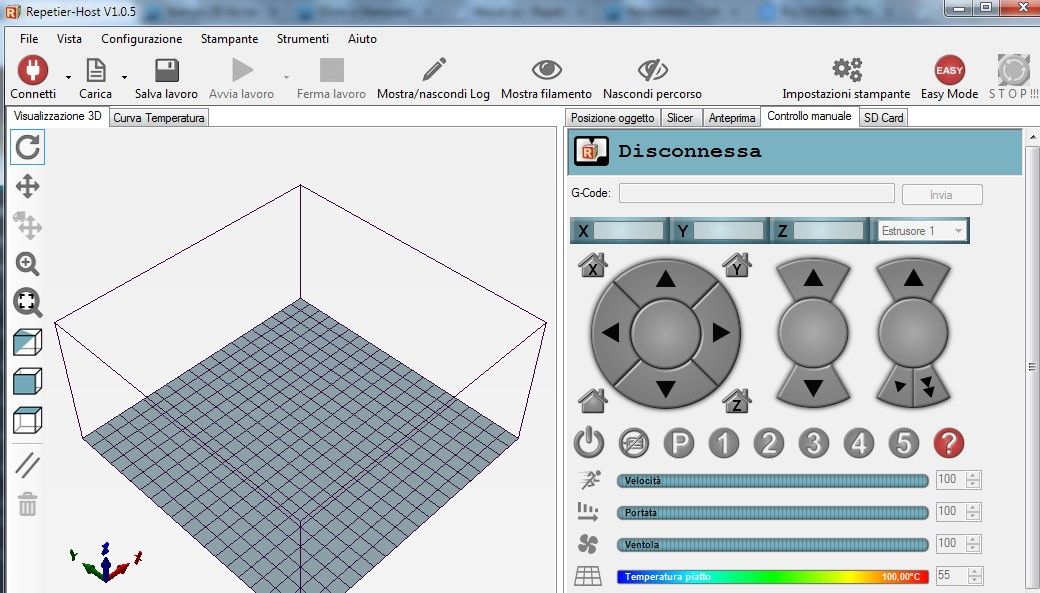The width and height of the screenshot is (1040, 593).
Task: Click the Salva lavoro floppy disk icon
Action: click(166, 70)
